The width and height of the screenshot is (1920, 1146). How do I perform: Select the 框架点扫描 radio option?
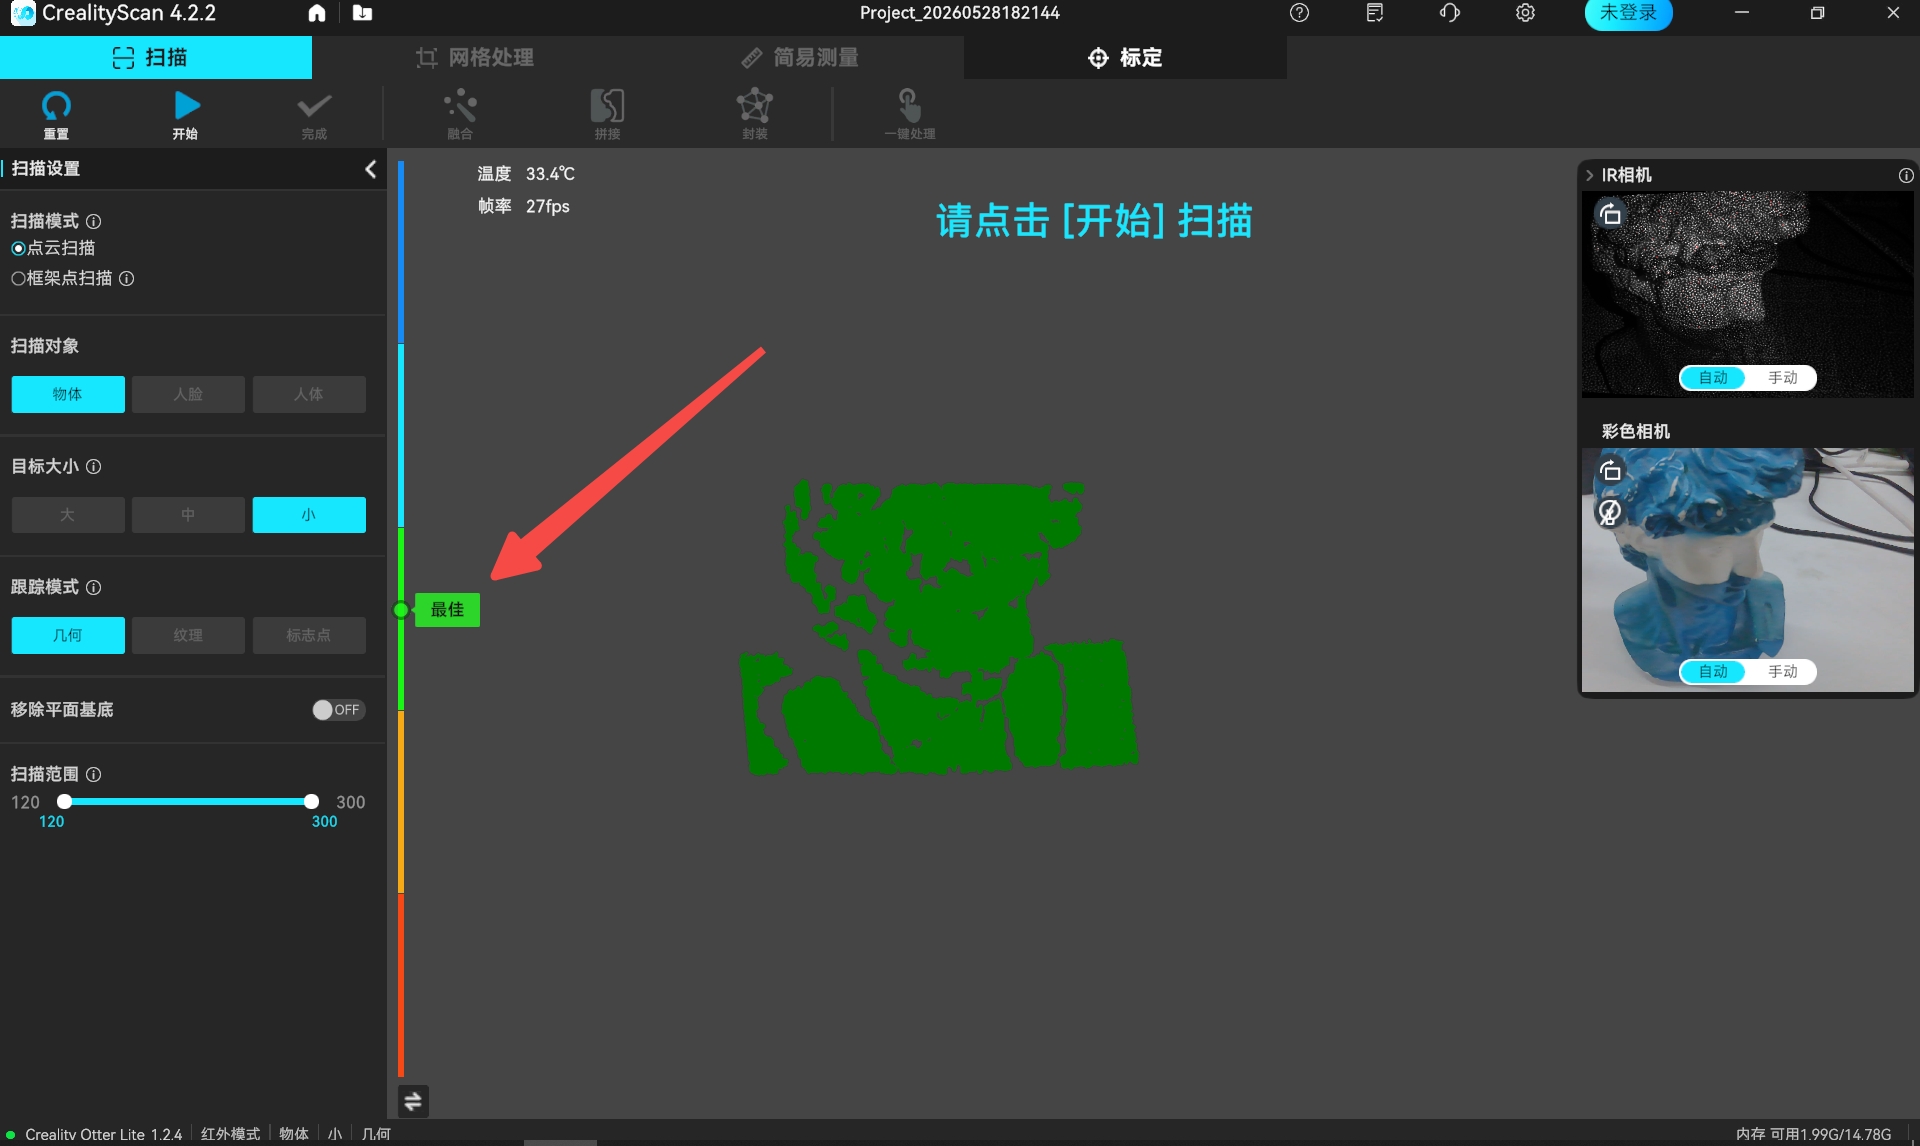(62, 278)
